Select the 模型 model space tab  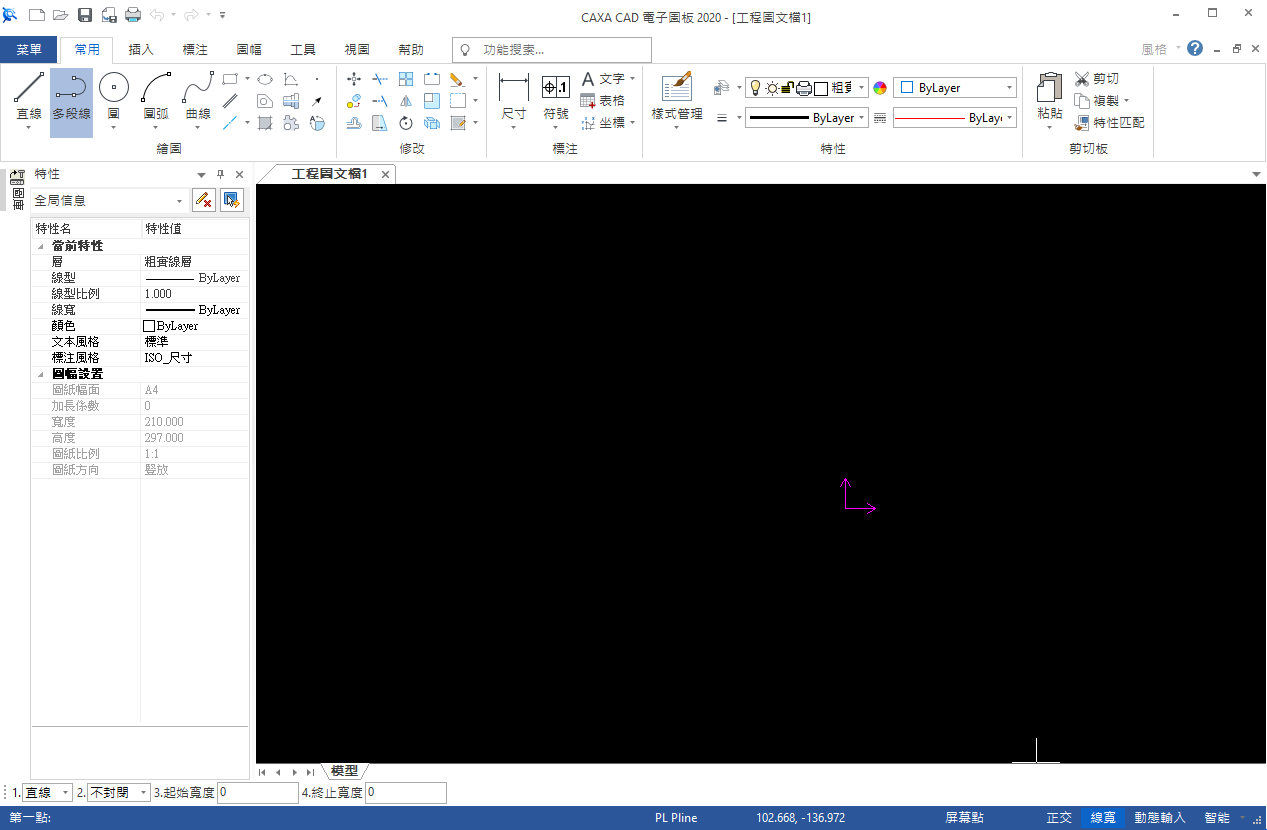click(x=345, y=771)
